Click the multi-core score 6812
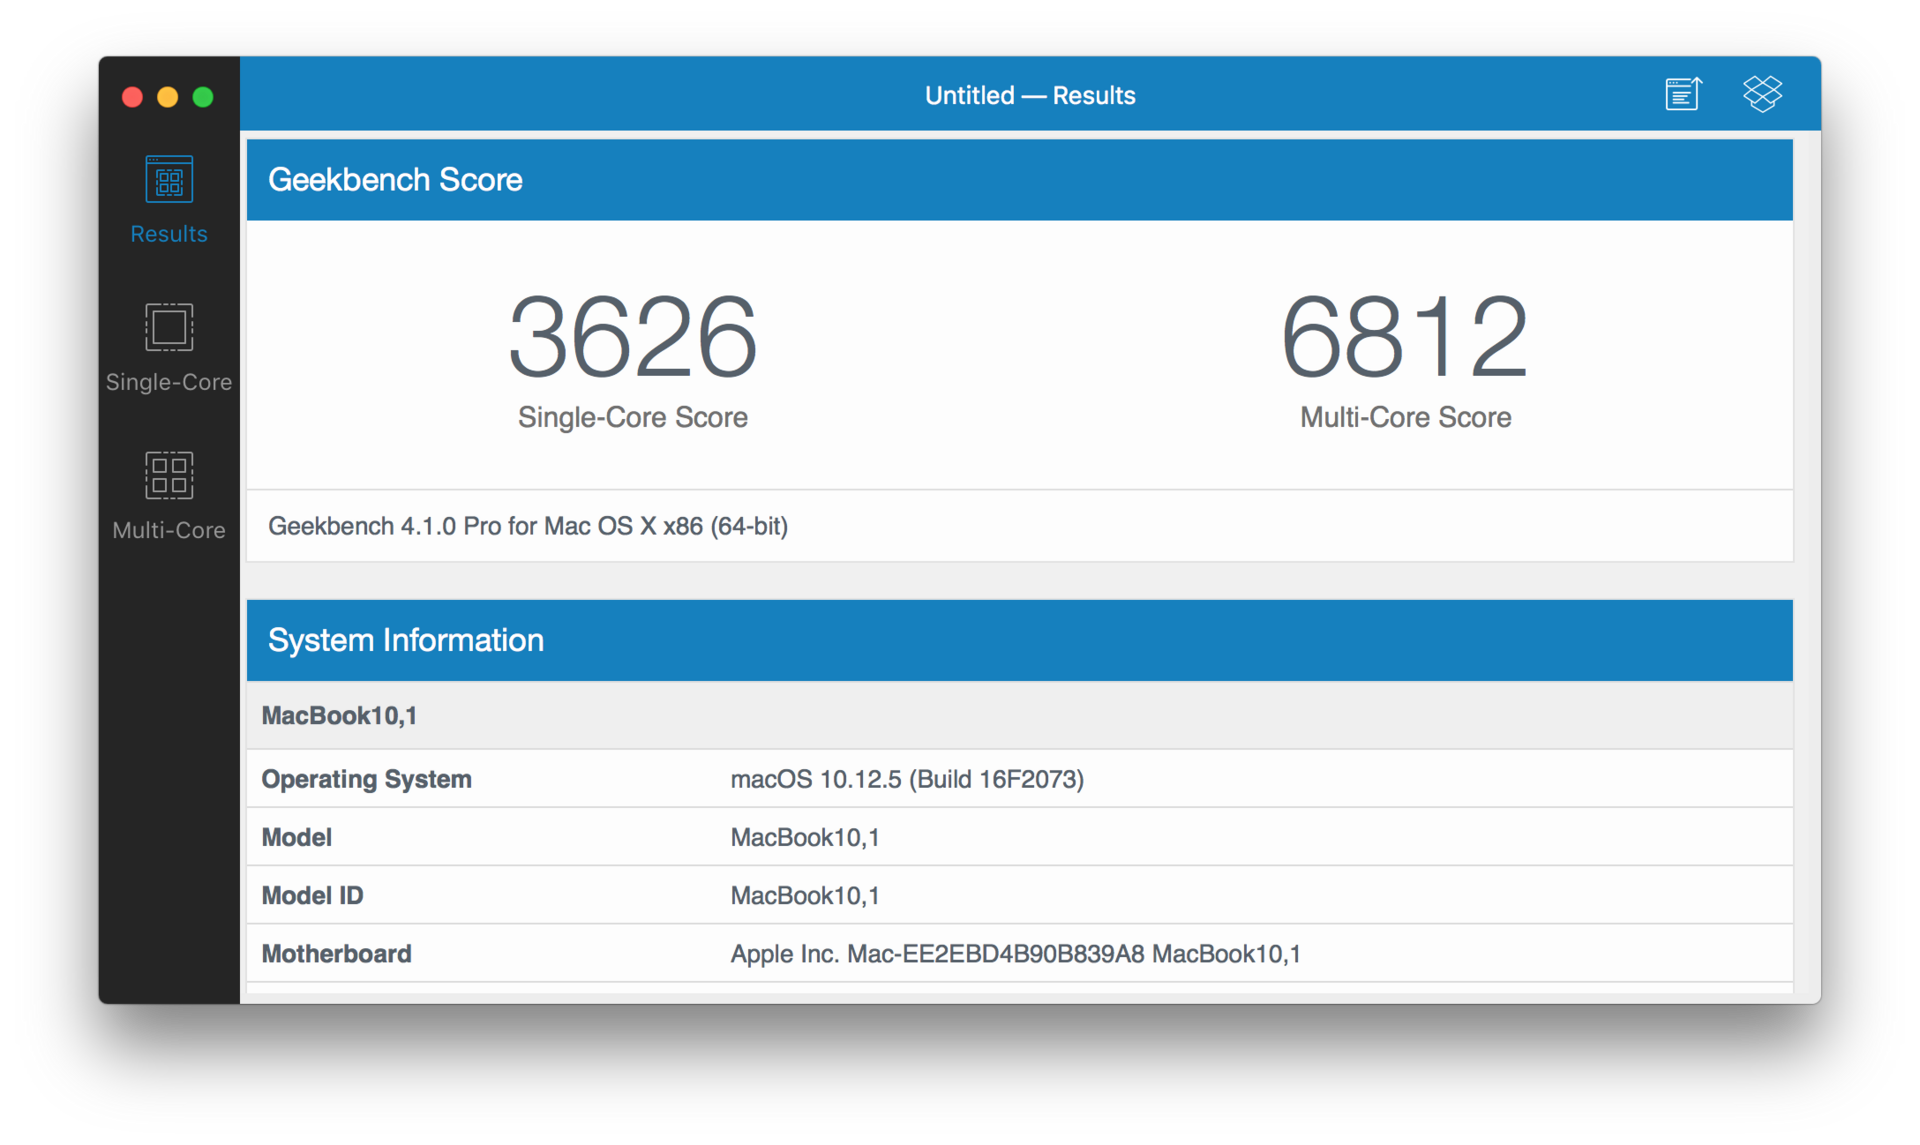 (1404, 338)
